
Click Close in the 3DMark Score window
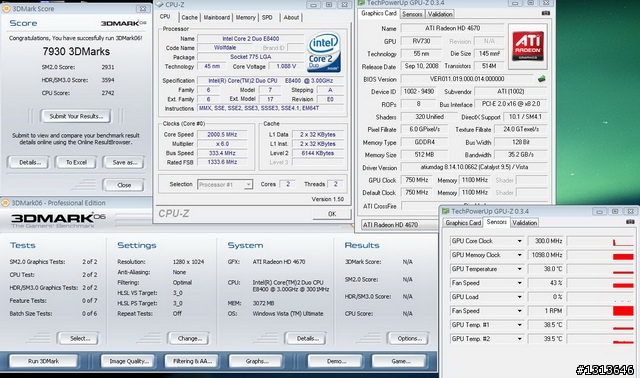[x=124, y=185]
